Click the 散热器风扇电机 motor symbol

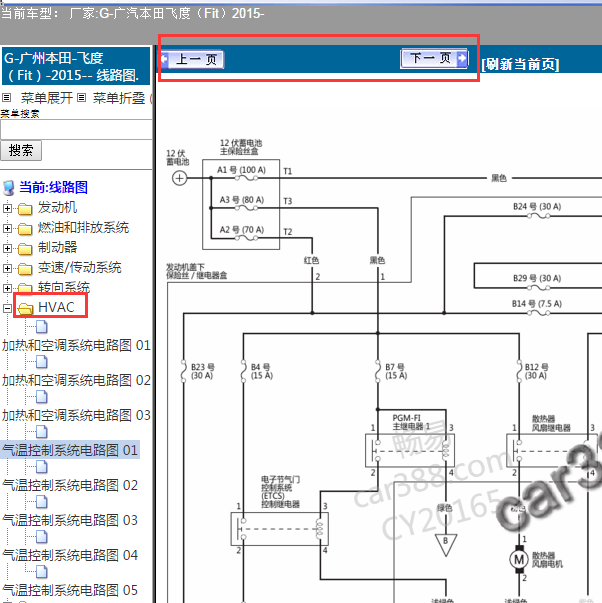(x=519, y=560)
